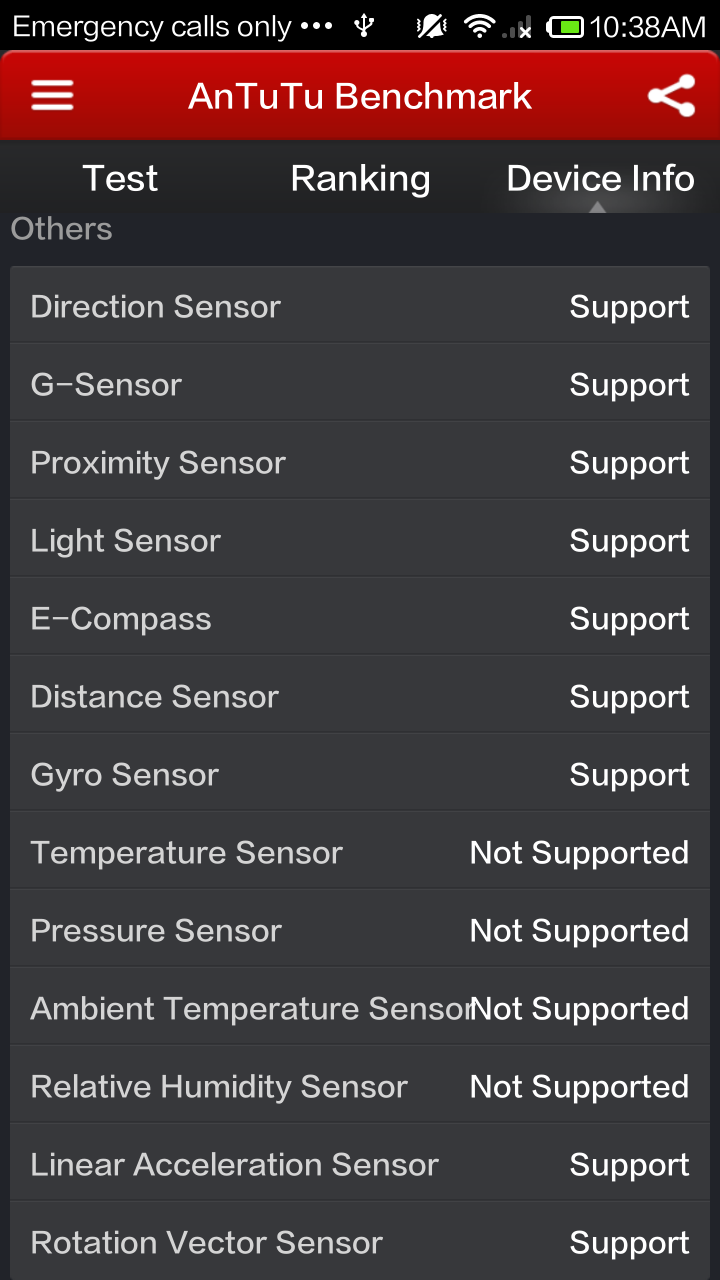Tap the USB connection status icon
The width and height of the screenshot is (720, 1280).
click(x=365, y=26)
